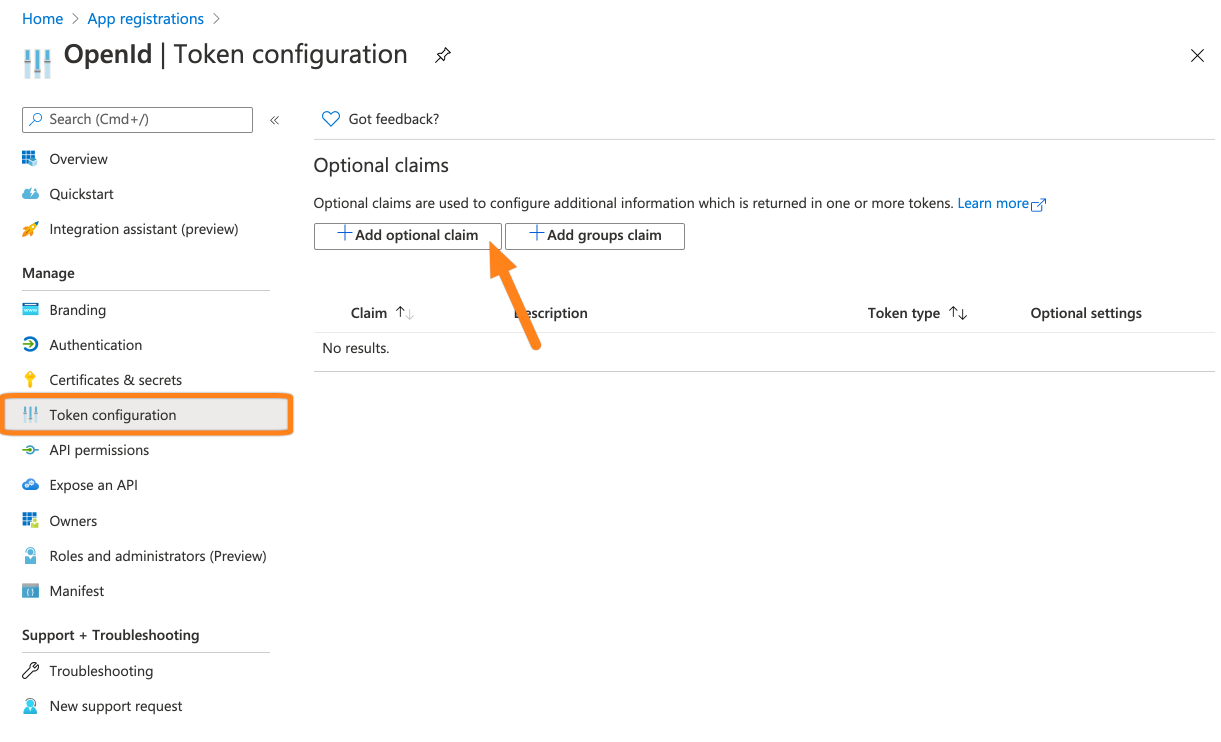Screen dimensions: 1221x742
Task: Open Expose an API menu item
Action: (x=93, y=485)
